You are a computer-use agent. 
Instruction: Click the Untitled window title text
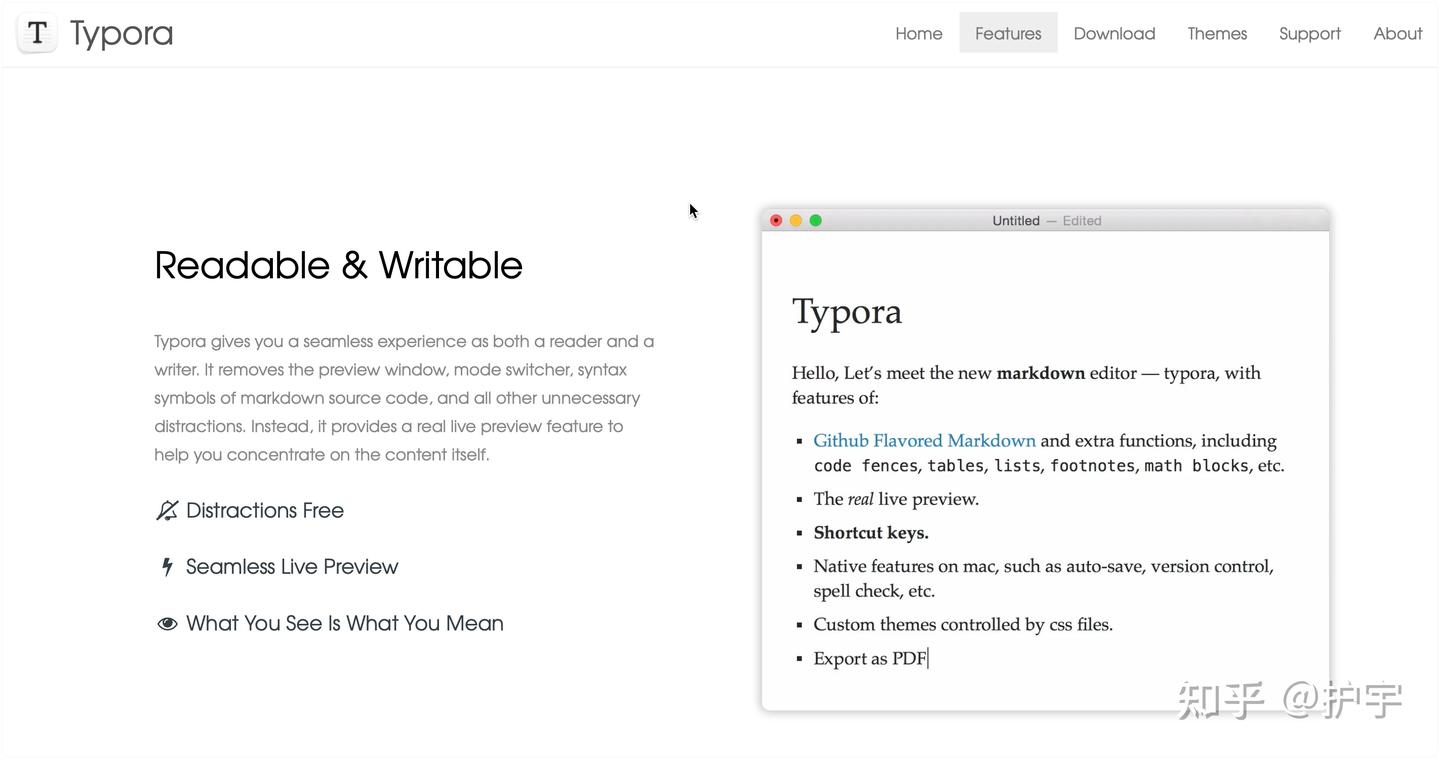click(1016, 221)
